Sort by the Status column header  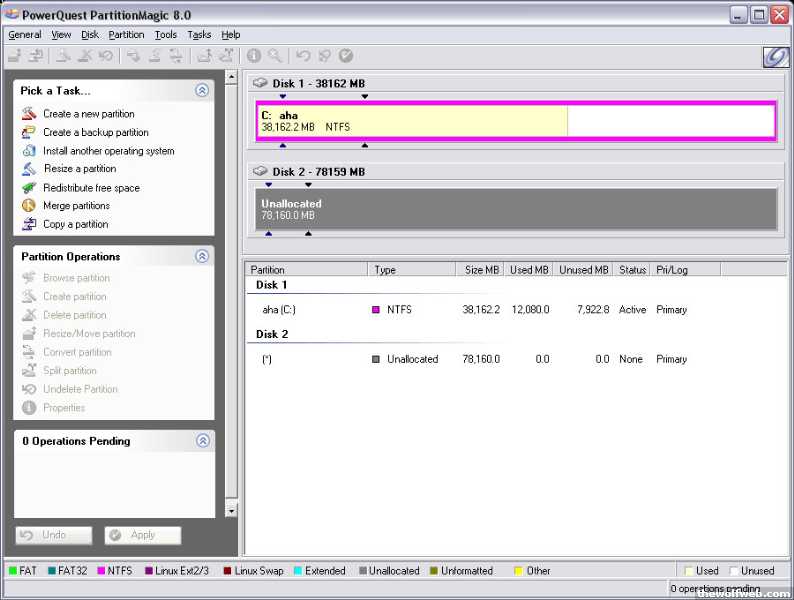631,270
